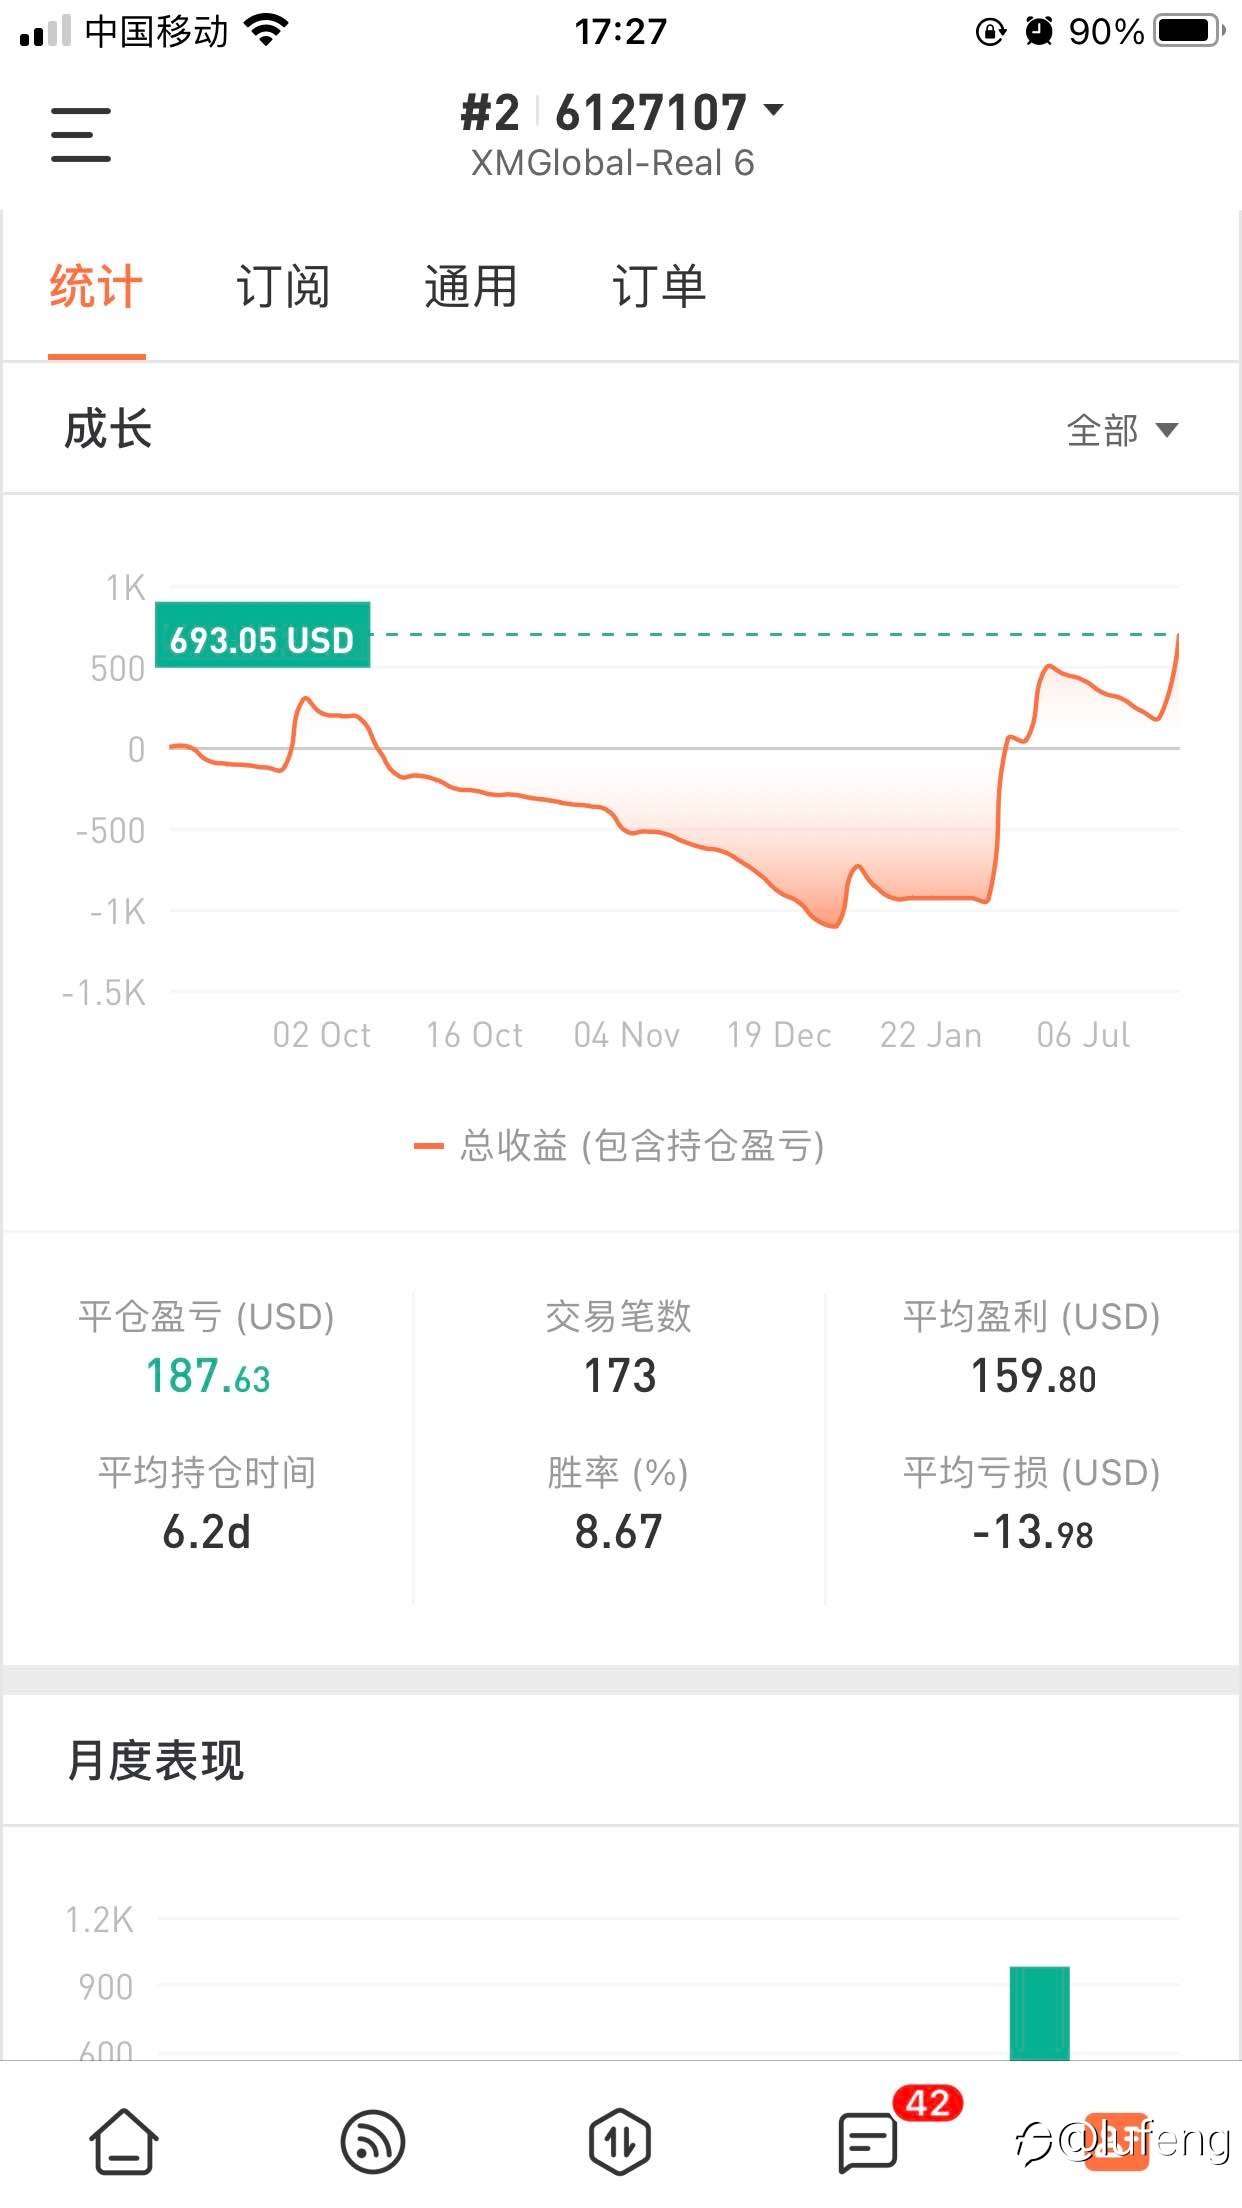Open messages with 42 badge
This screenshot has height=2208, width=1242.
[868, 2141]
